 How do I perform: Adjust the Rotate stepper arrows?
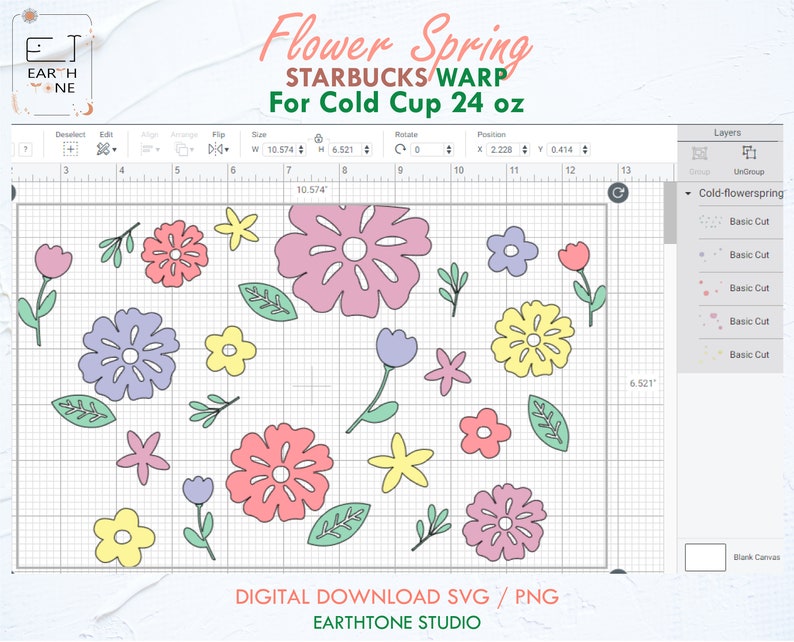tap(449, 150)
